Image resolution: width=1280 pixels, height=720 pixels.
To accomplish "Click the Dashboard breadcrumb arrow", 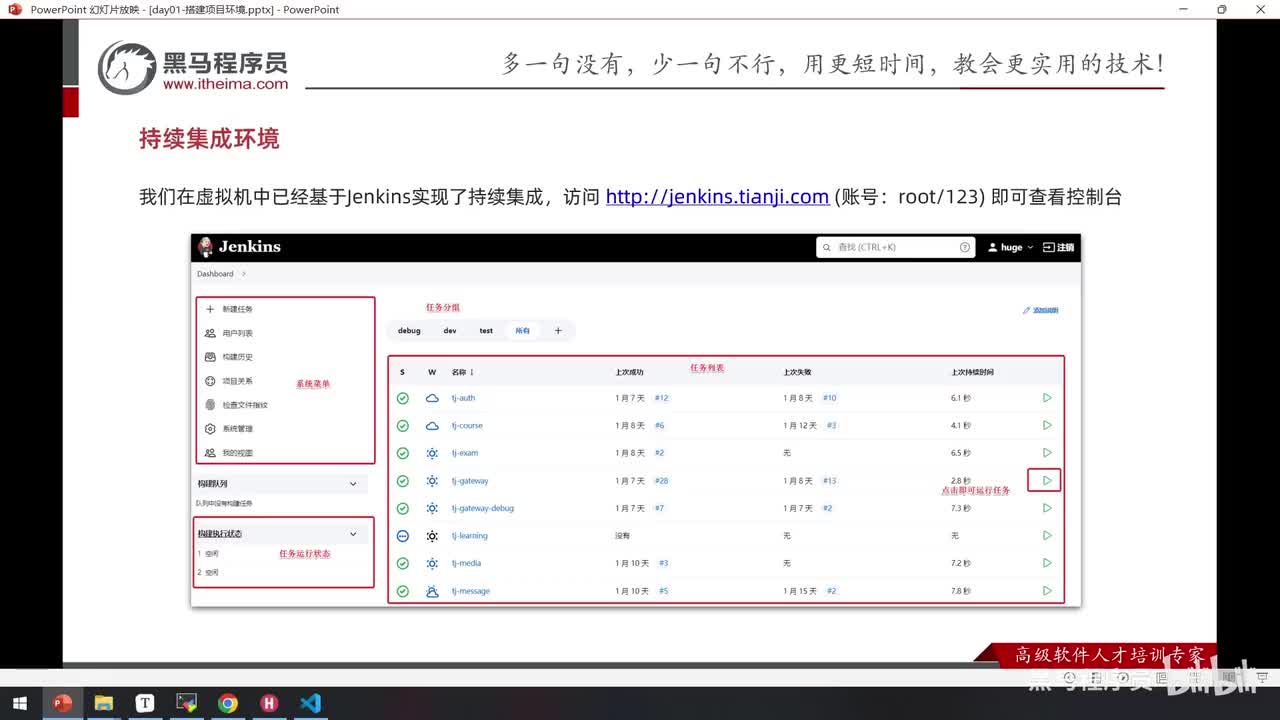I will coord(243,274).
